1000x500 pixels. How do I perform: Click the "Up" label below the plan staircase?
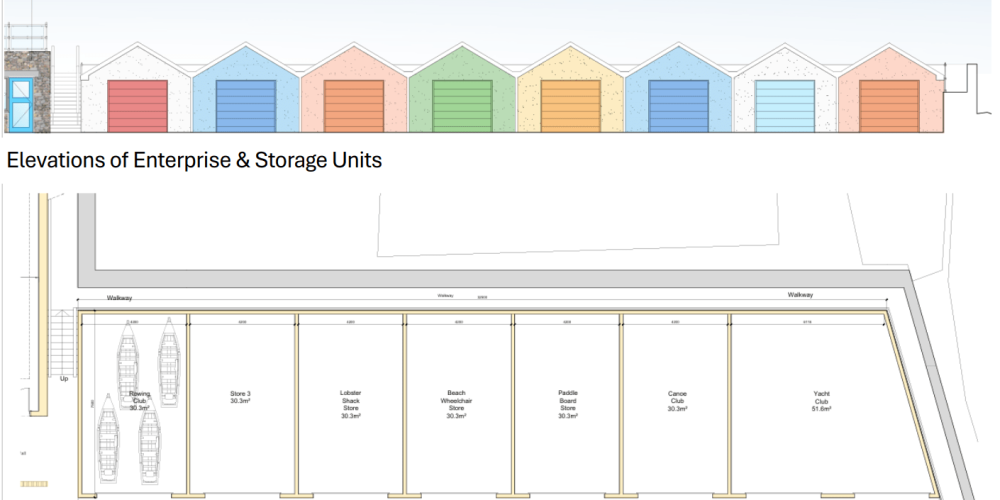click(x=64, y=379)
